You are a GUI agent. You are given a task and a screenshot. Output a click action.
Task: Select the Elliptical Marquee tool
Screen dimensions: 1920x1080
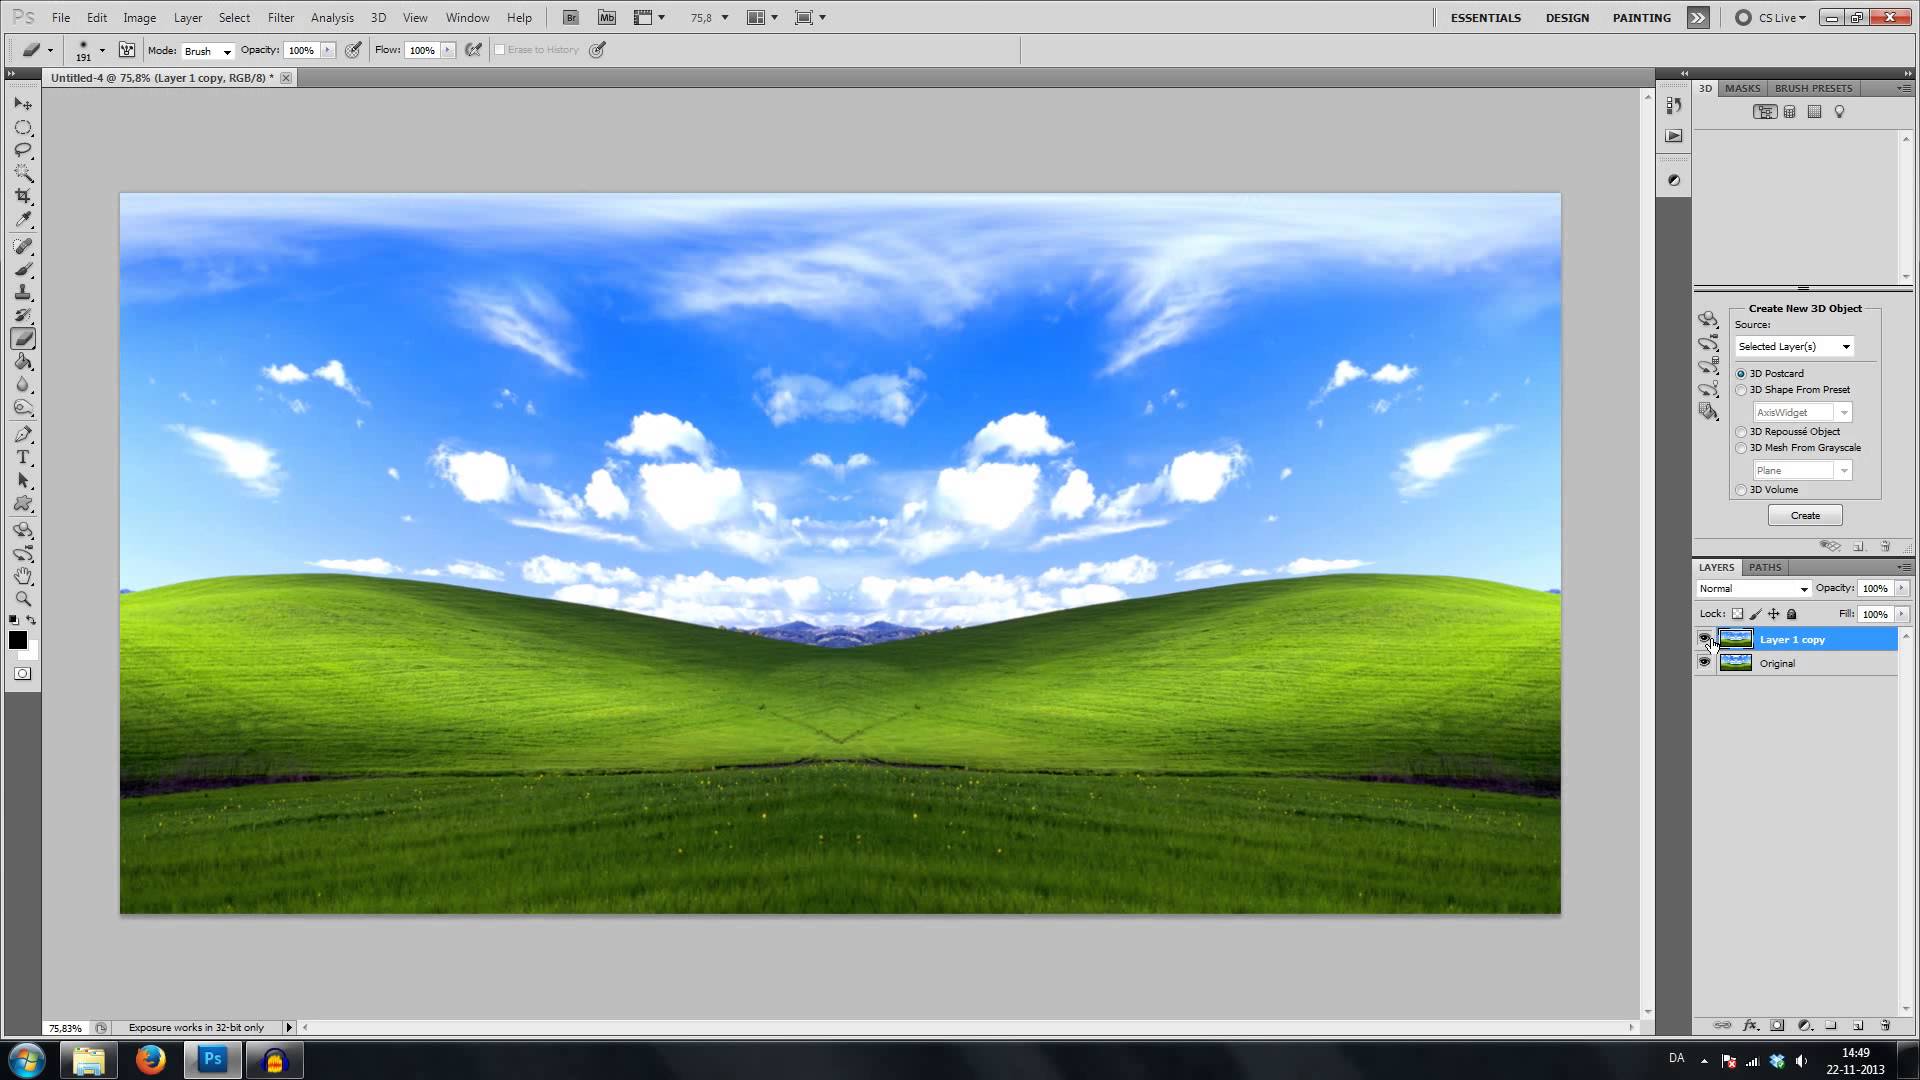pos(23,128)
